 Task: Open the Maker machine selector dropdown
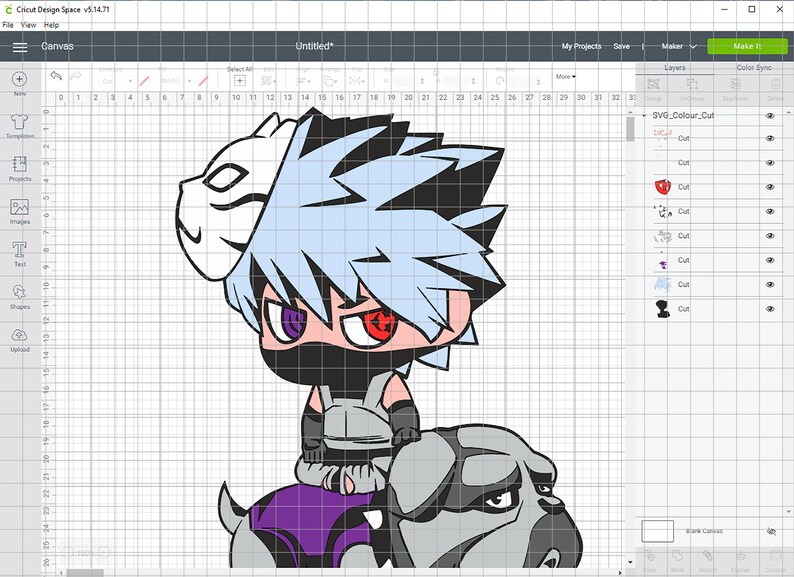point(679,46)
